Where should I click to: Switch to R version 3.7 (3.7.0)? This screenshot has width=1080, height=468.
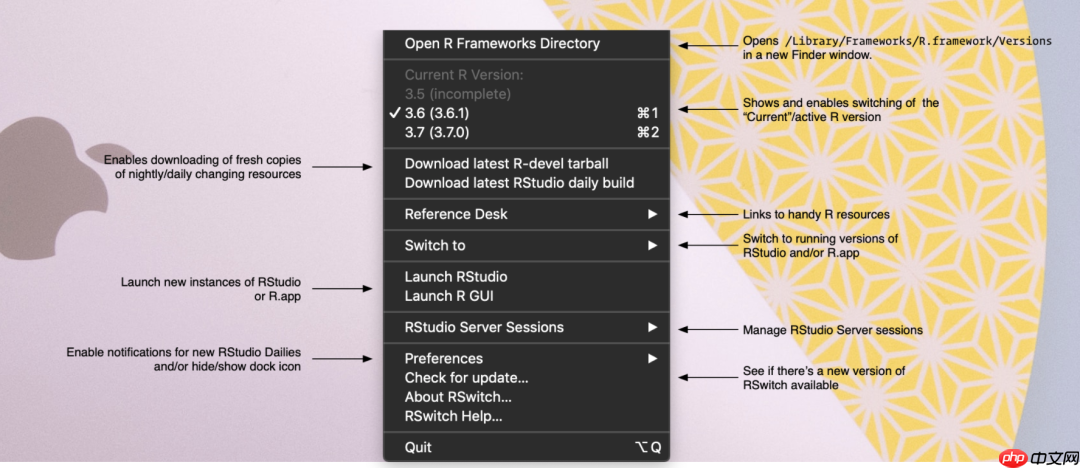[x=526, y=132]
